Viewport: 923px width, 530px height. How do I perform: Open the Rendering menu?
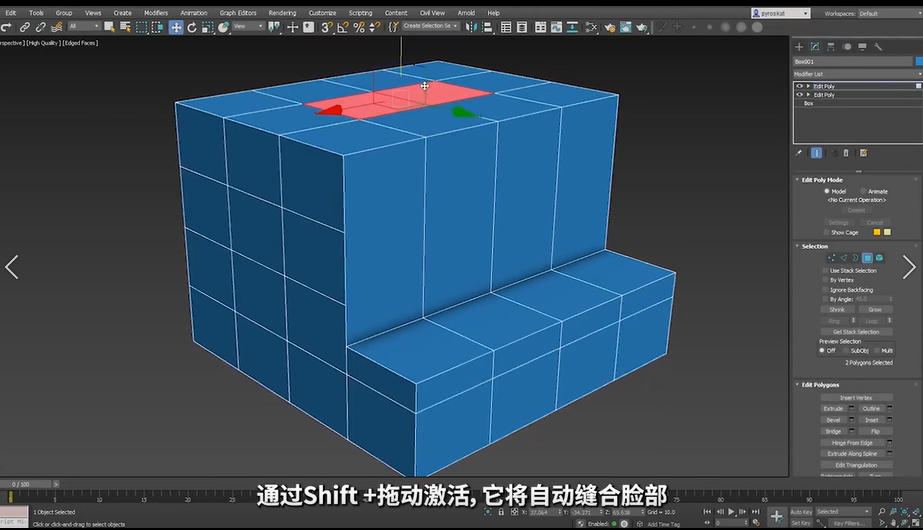[283, 13]
